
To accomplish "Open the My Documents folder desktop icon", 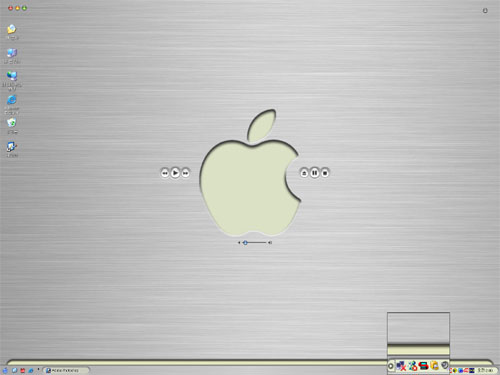I will pos(12,29).
